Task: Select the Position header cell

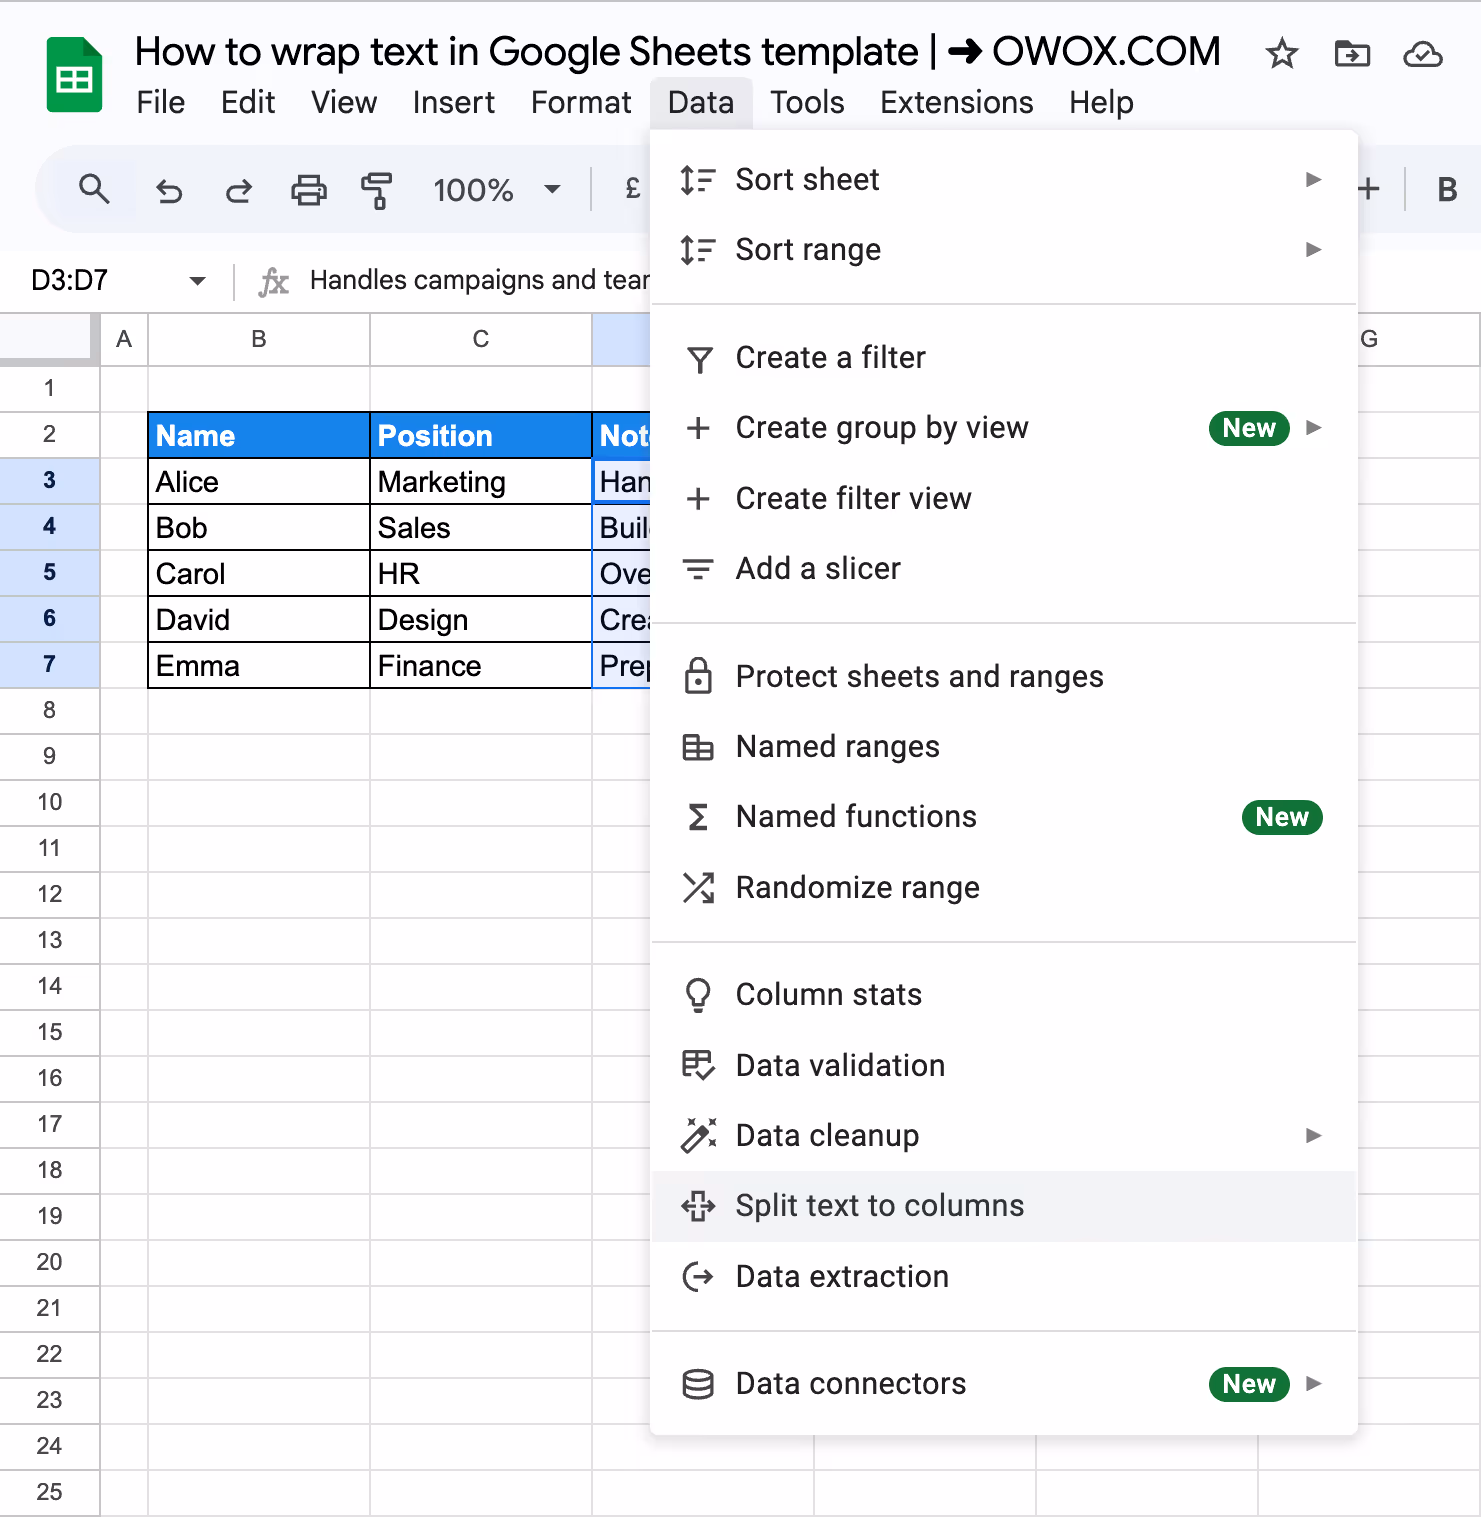Action: point(481,436)
